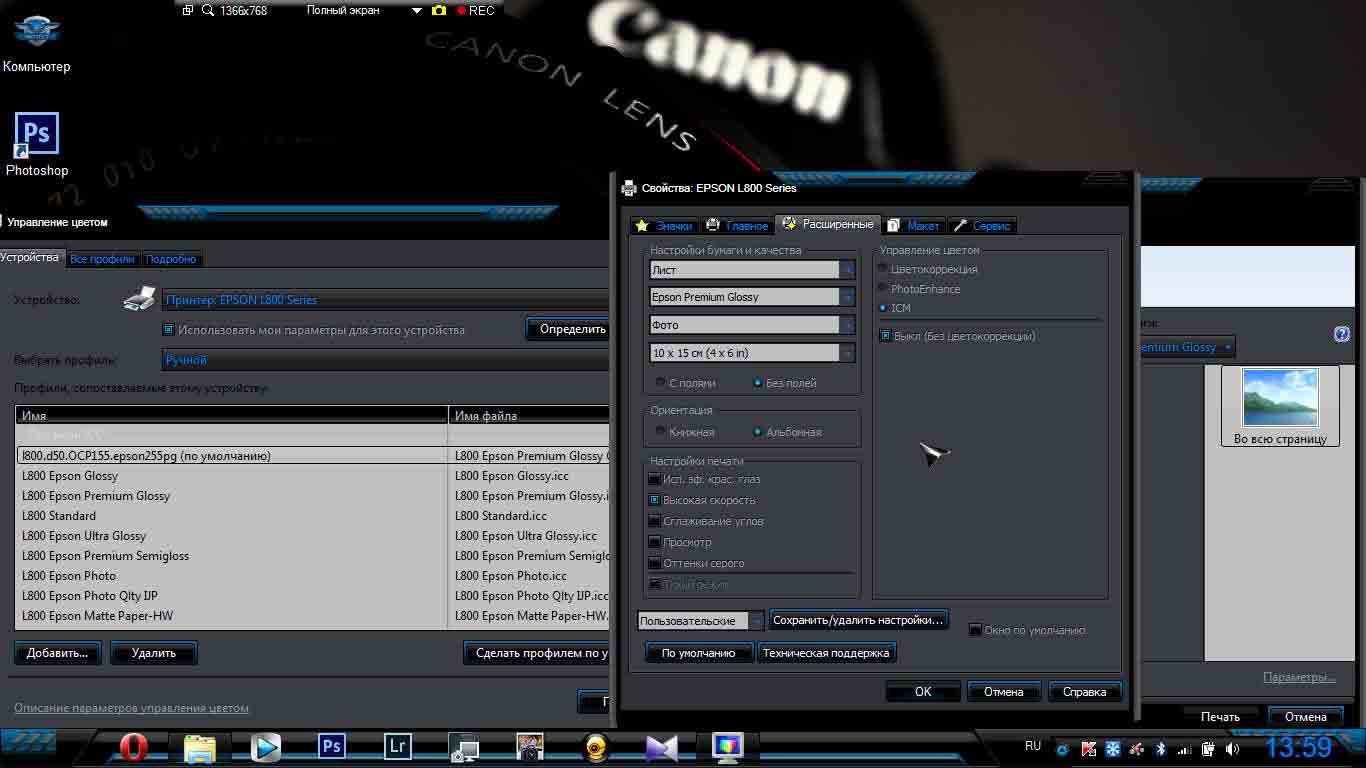This screenshot has width=1366, height=768.
Task: Open the volume speaker tray icon
Action: (1232, 749)
